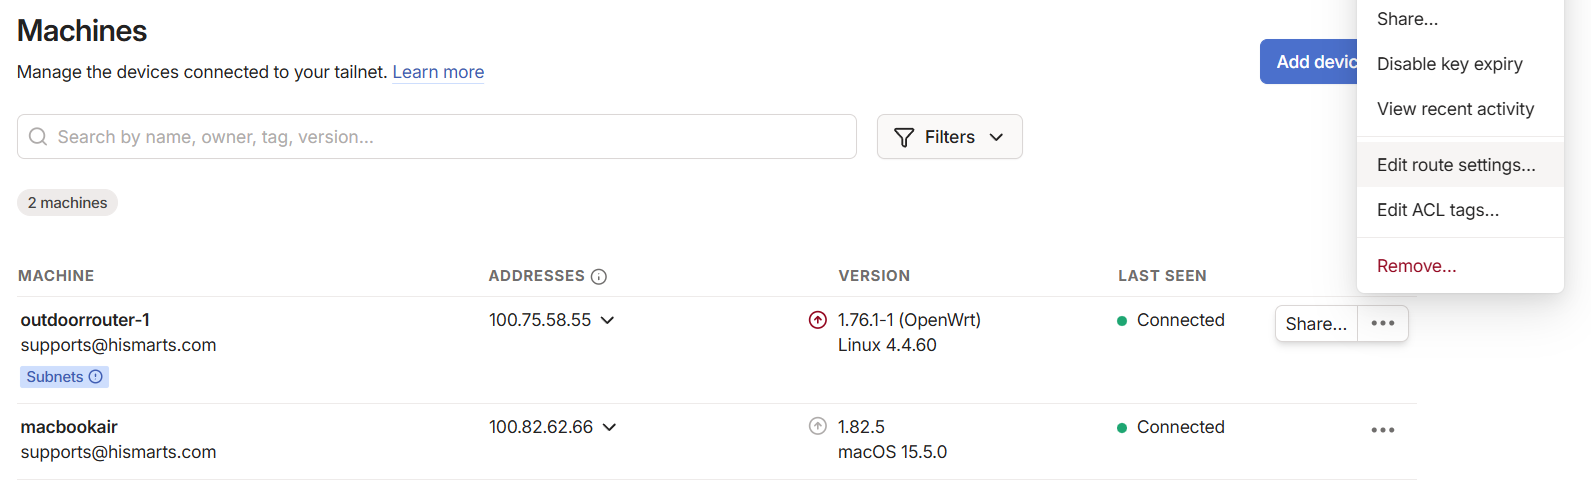The height and width of the screenshot is (488, 1591).
Task: Click the Add device button
Action: pyautogui.click(x=1310, y=62)
